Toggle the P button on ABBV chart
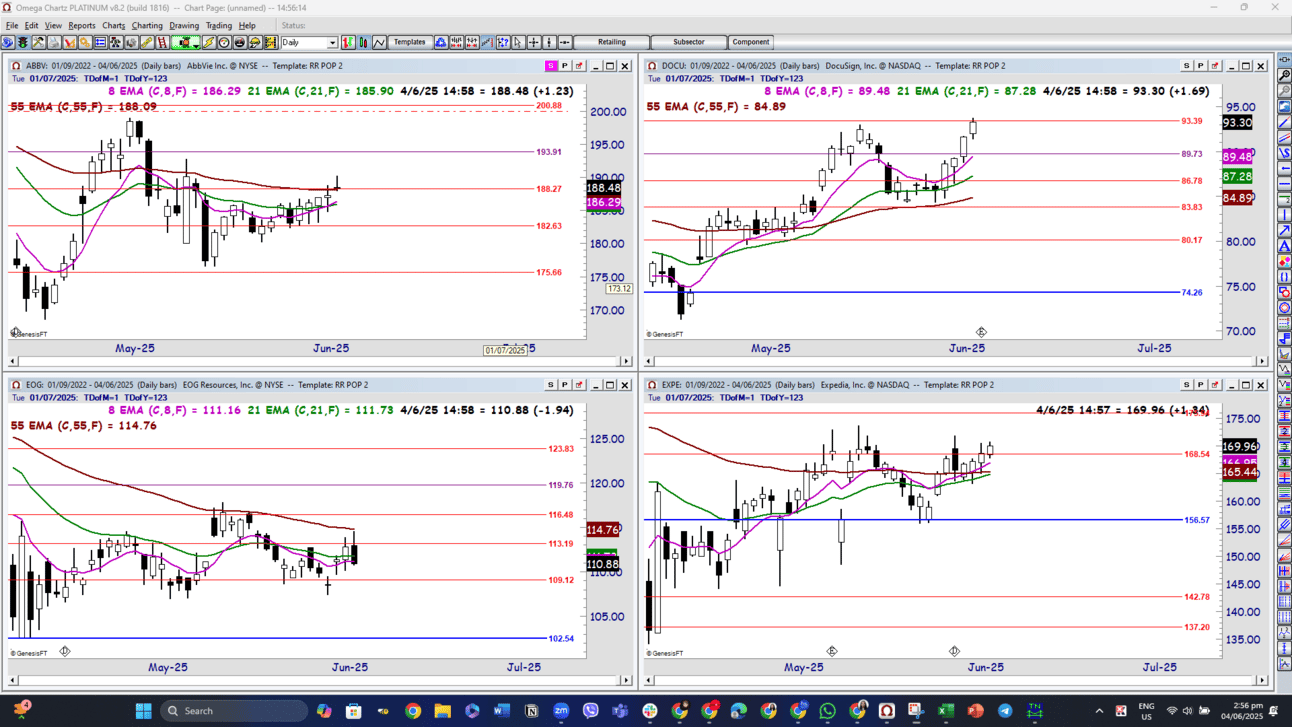Viewport: 1292px width, 727px height. (564, 66)
